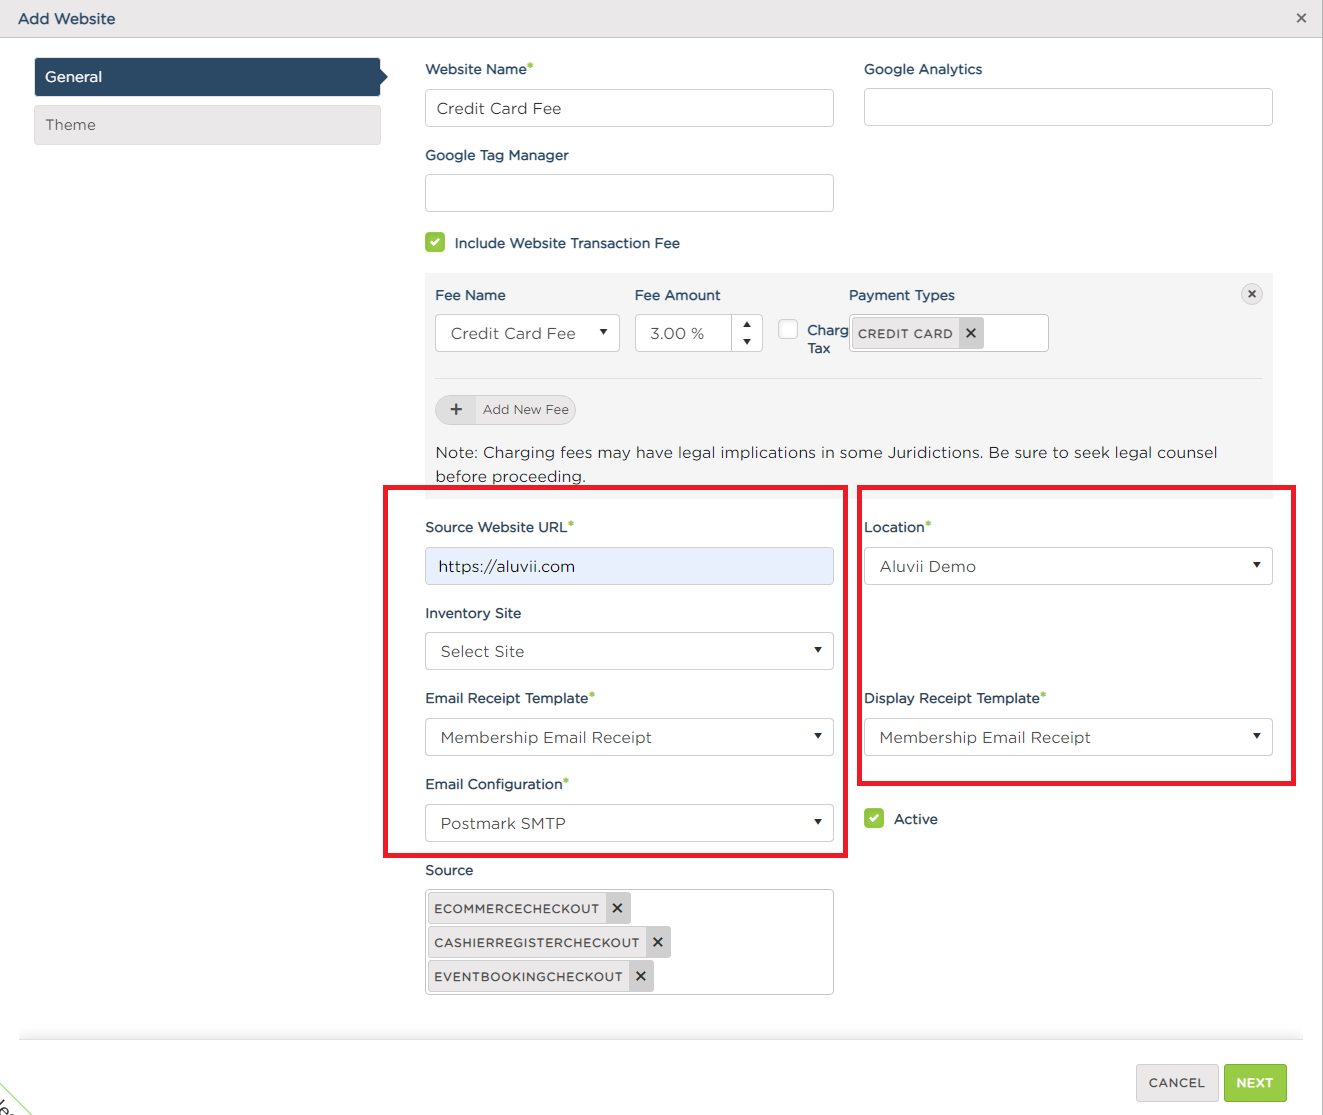The image size is (1323, 1115).
Task: Click the Add New Fee button
Action: click(505, 409)
